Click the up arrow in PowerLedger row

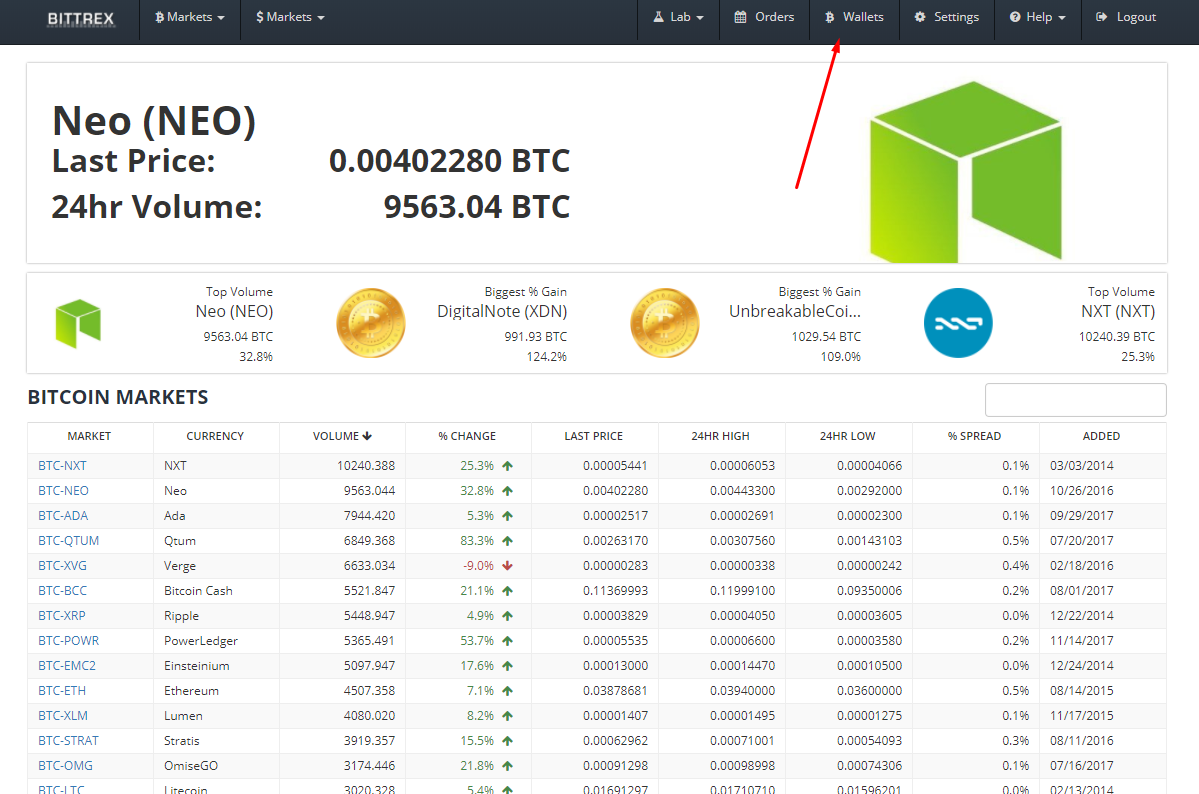pyautogui.click(x=507, y=641)
